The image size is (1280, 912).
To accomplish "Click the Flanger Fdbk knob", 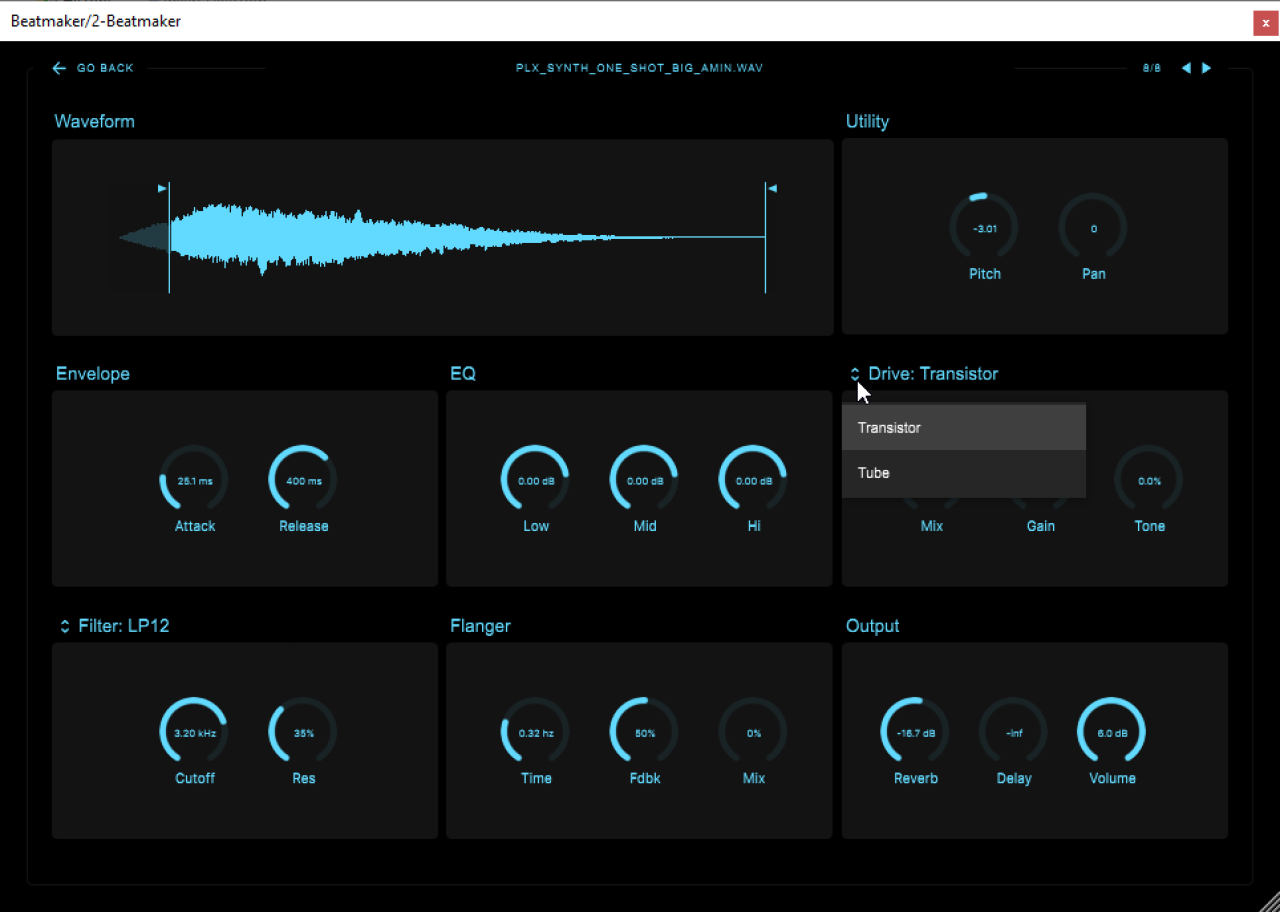I will 644,732.
